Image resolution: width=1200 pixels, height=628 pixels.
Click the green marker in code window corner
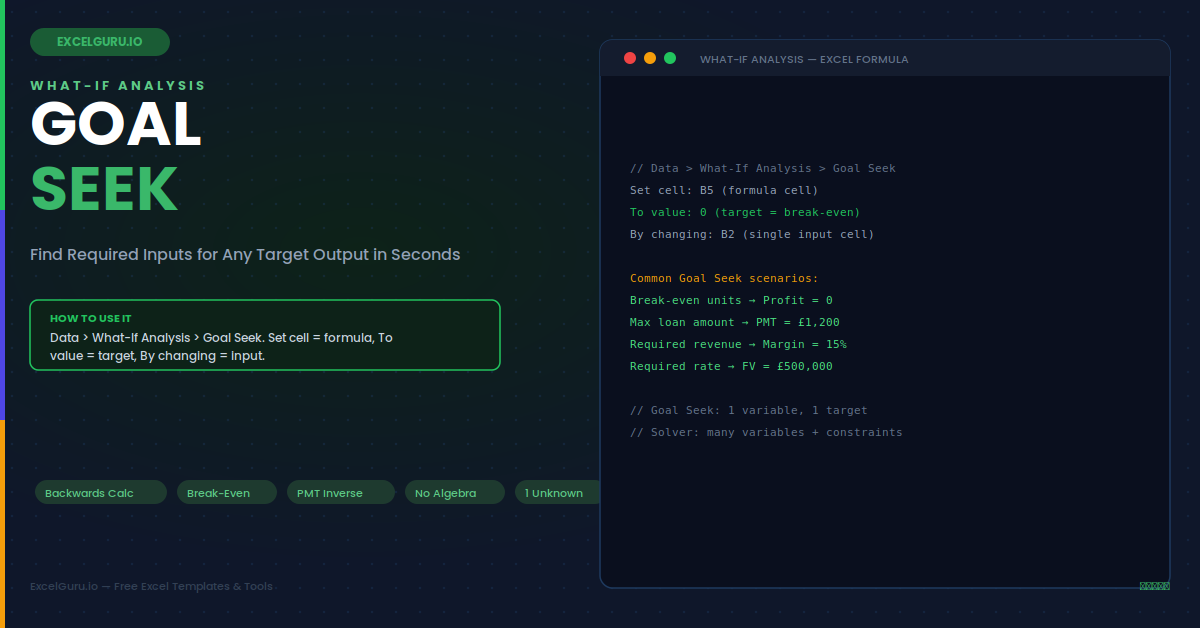coord(1154,586)
